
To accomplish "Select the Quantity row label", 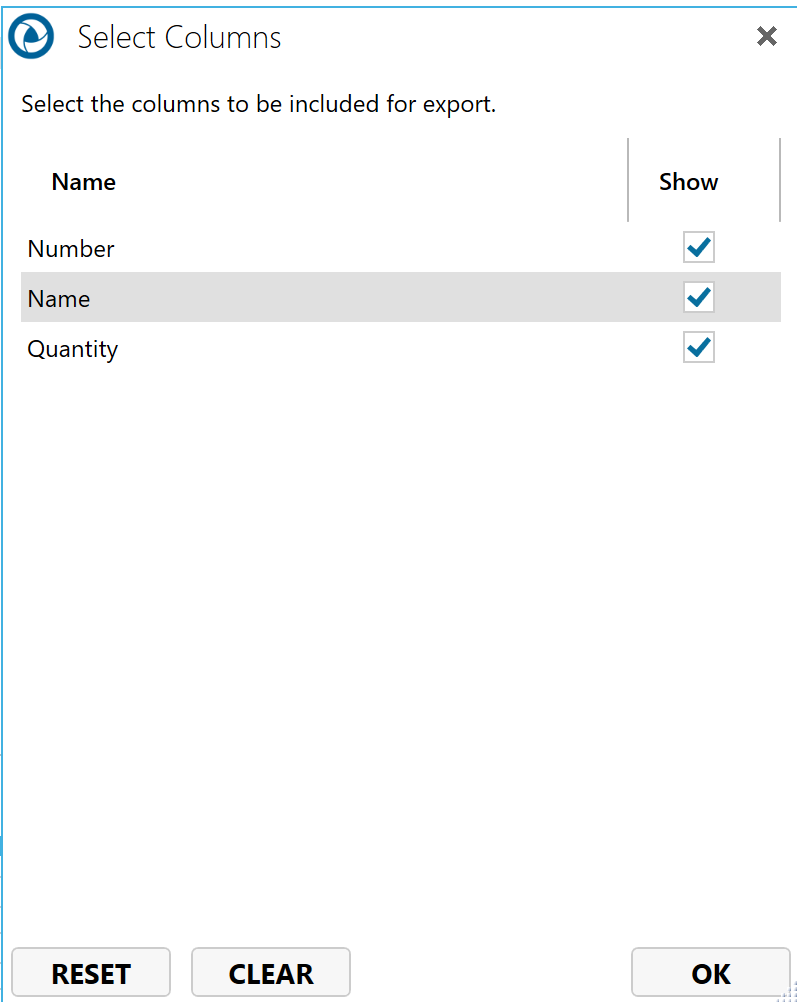I will 73,349.
